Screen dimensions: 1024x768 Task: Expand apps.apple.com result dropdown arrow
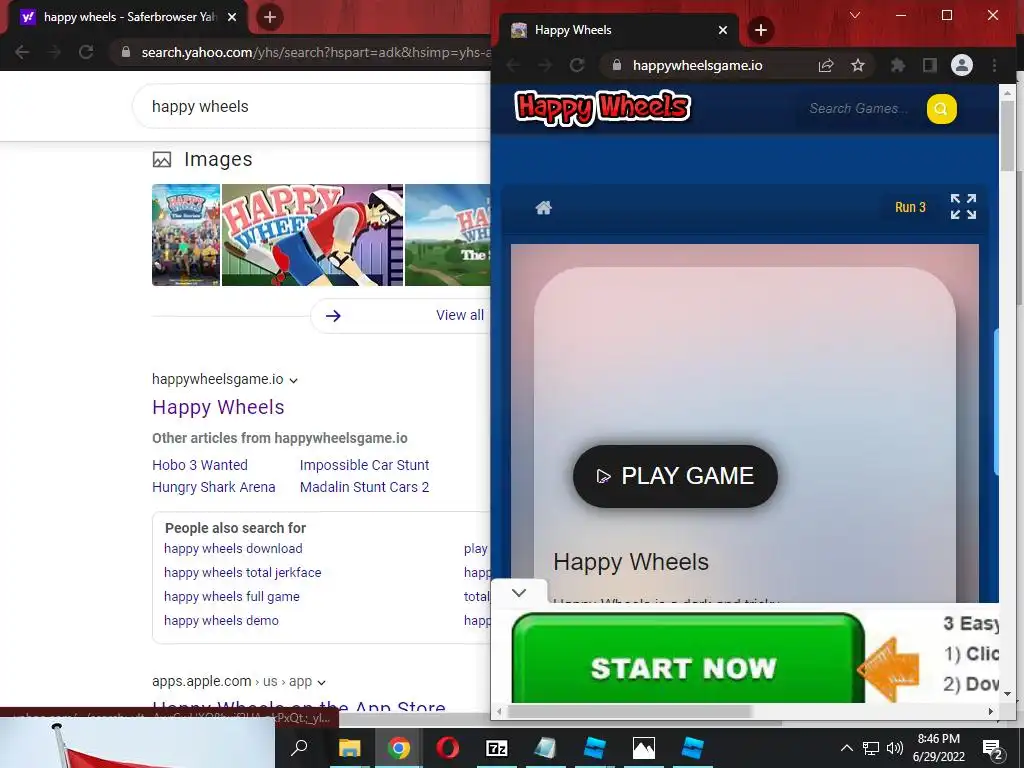321,682
